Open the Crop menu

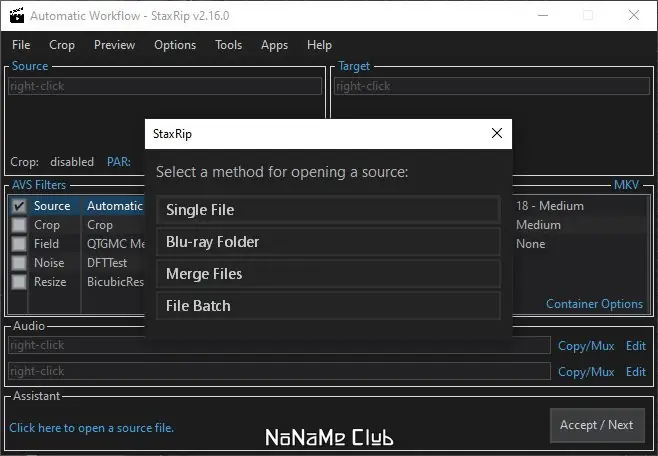[62, 45]
